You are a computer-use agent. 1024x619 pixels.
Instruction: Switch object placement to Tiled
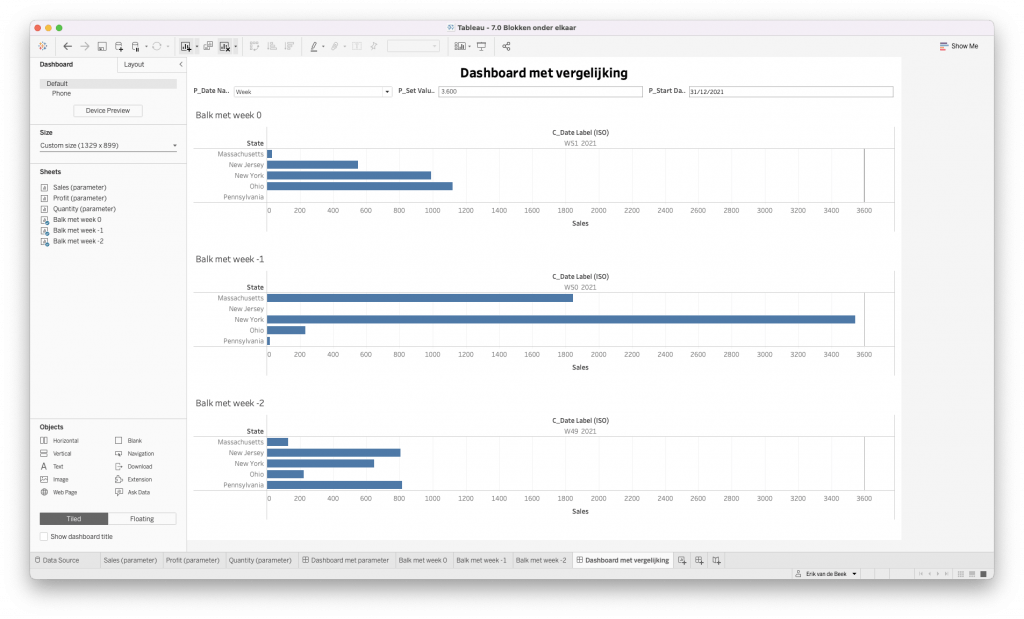(74, 519)
